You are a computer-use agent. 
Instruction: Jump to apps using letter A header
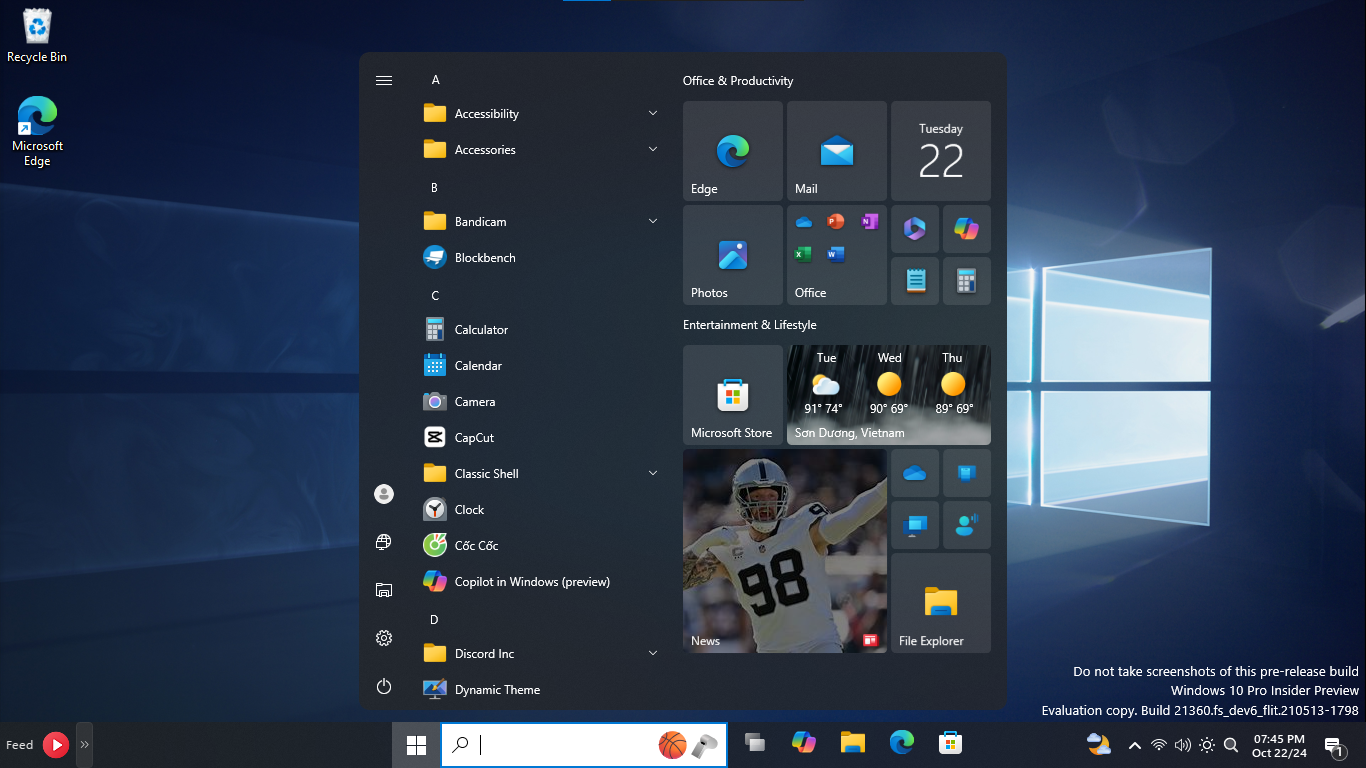click(435, 79)
